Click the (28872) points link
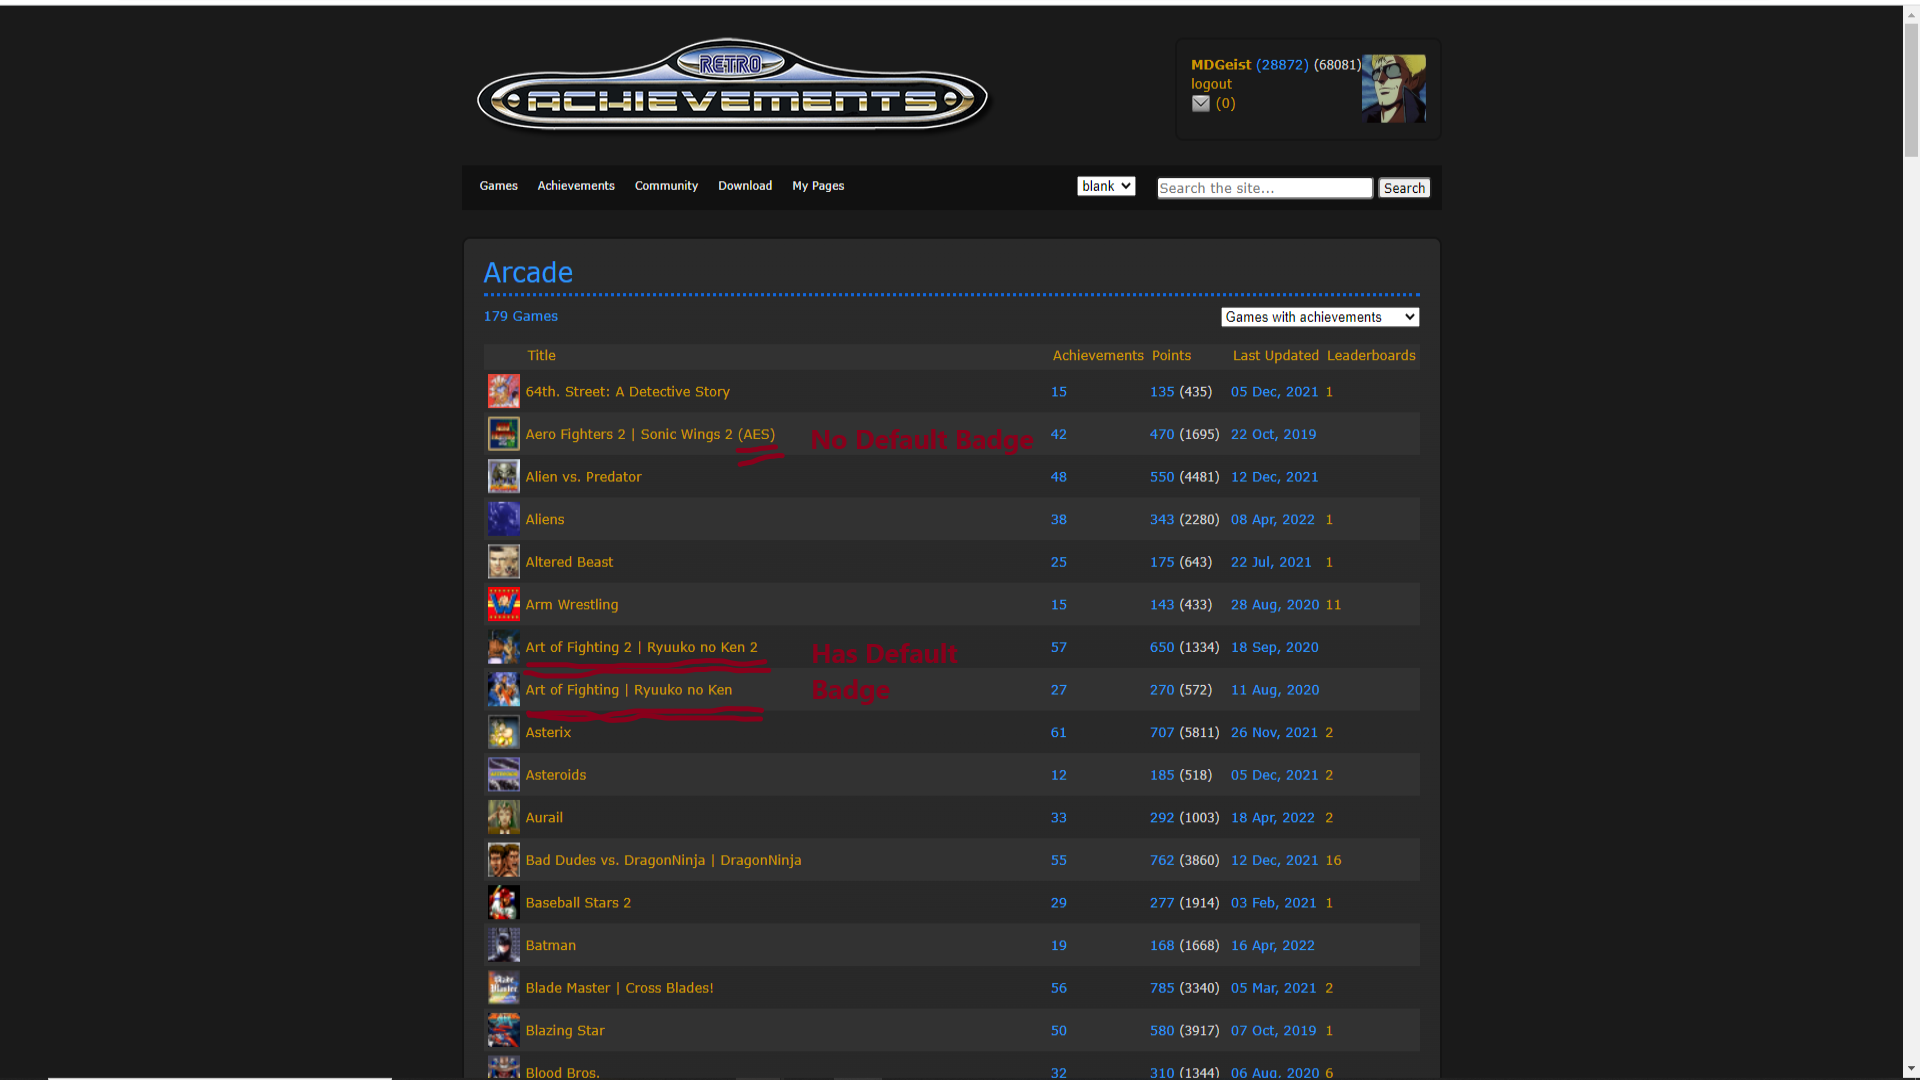 pos(1282,64)
